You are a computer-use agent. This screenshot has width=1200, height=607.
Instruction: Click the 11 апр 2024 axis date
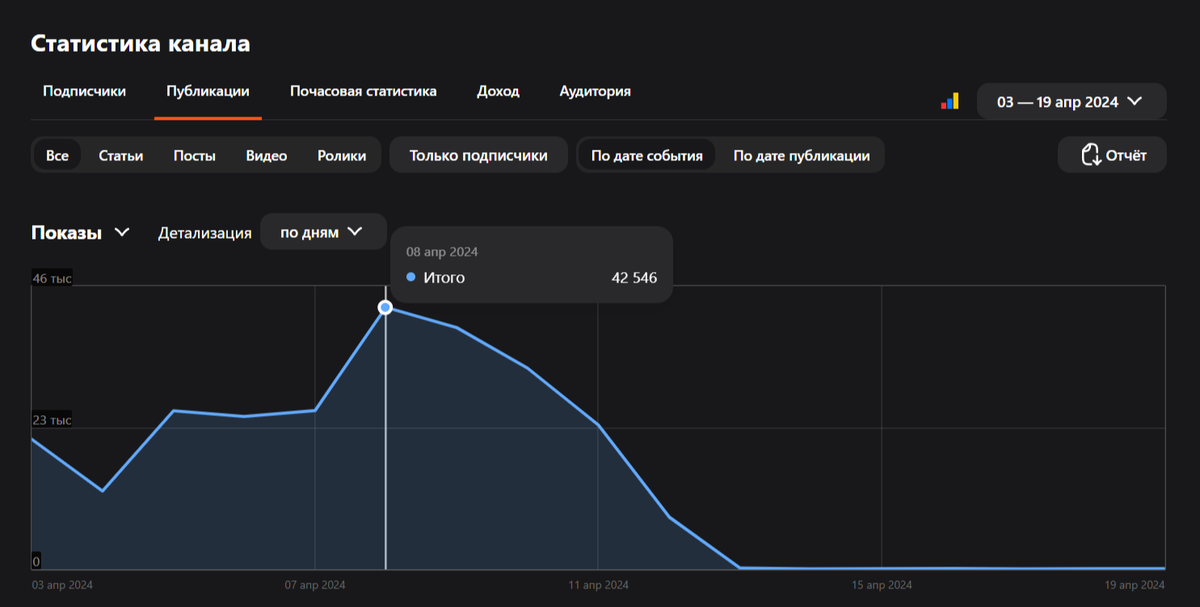(598, 585)
